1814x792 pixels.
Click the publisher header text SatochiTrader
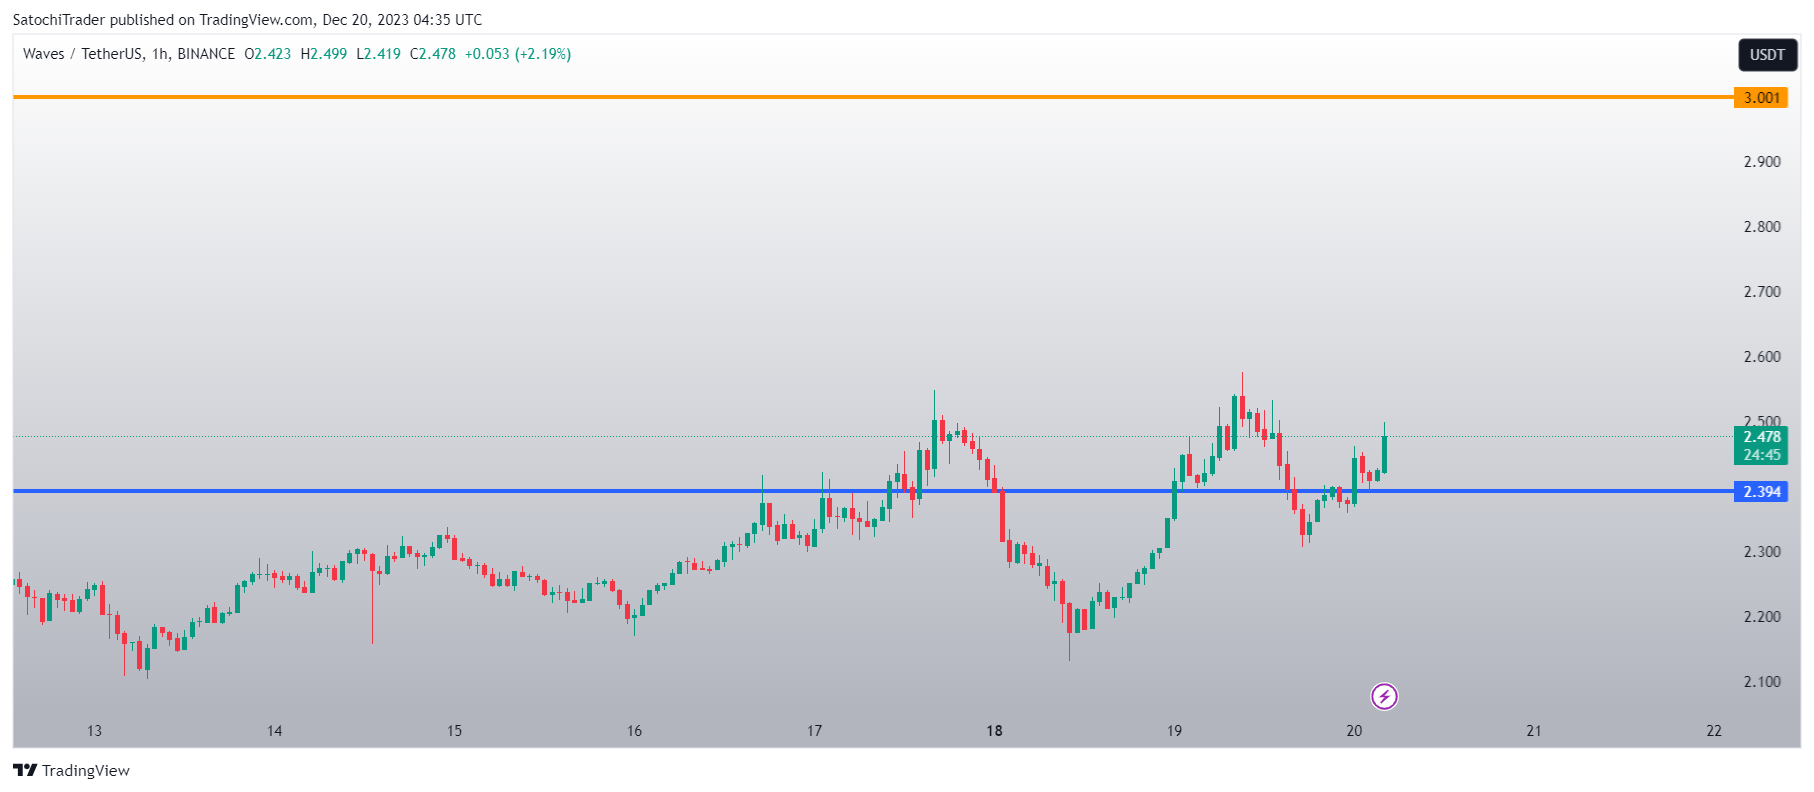pos(58,19)
